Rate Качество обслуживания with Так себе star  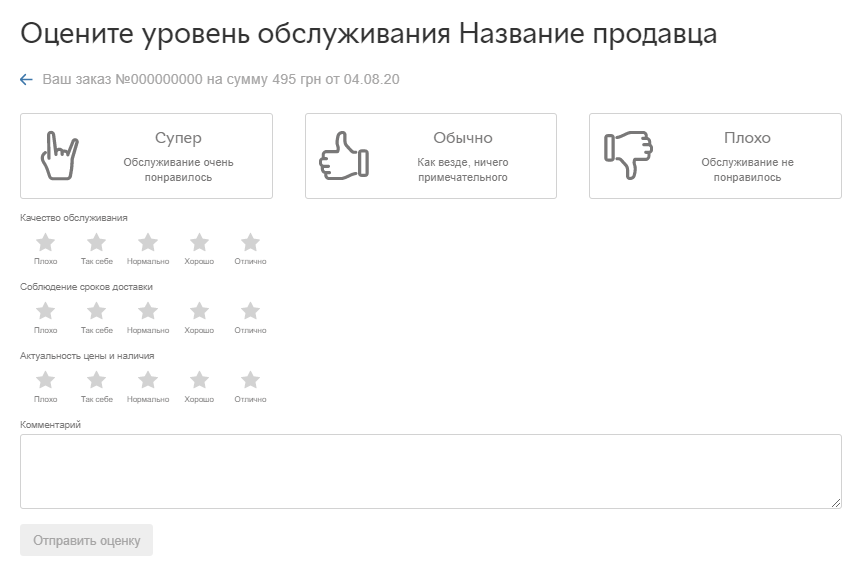97,242
